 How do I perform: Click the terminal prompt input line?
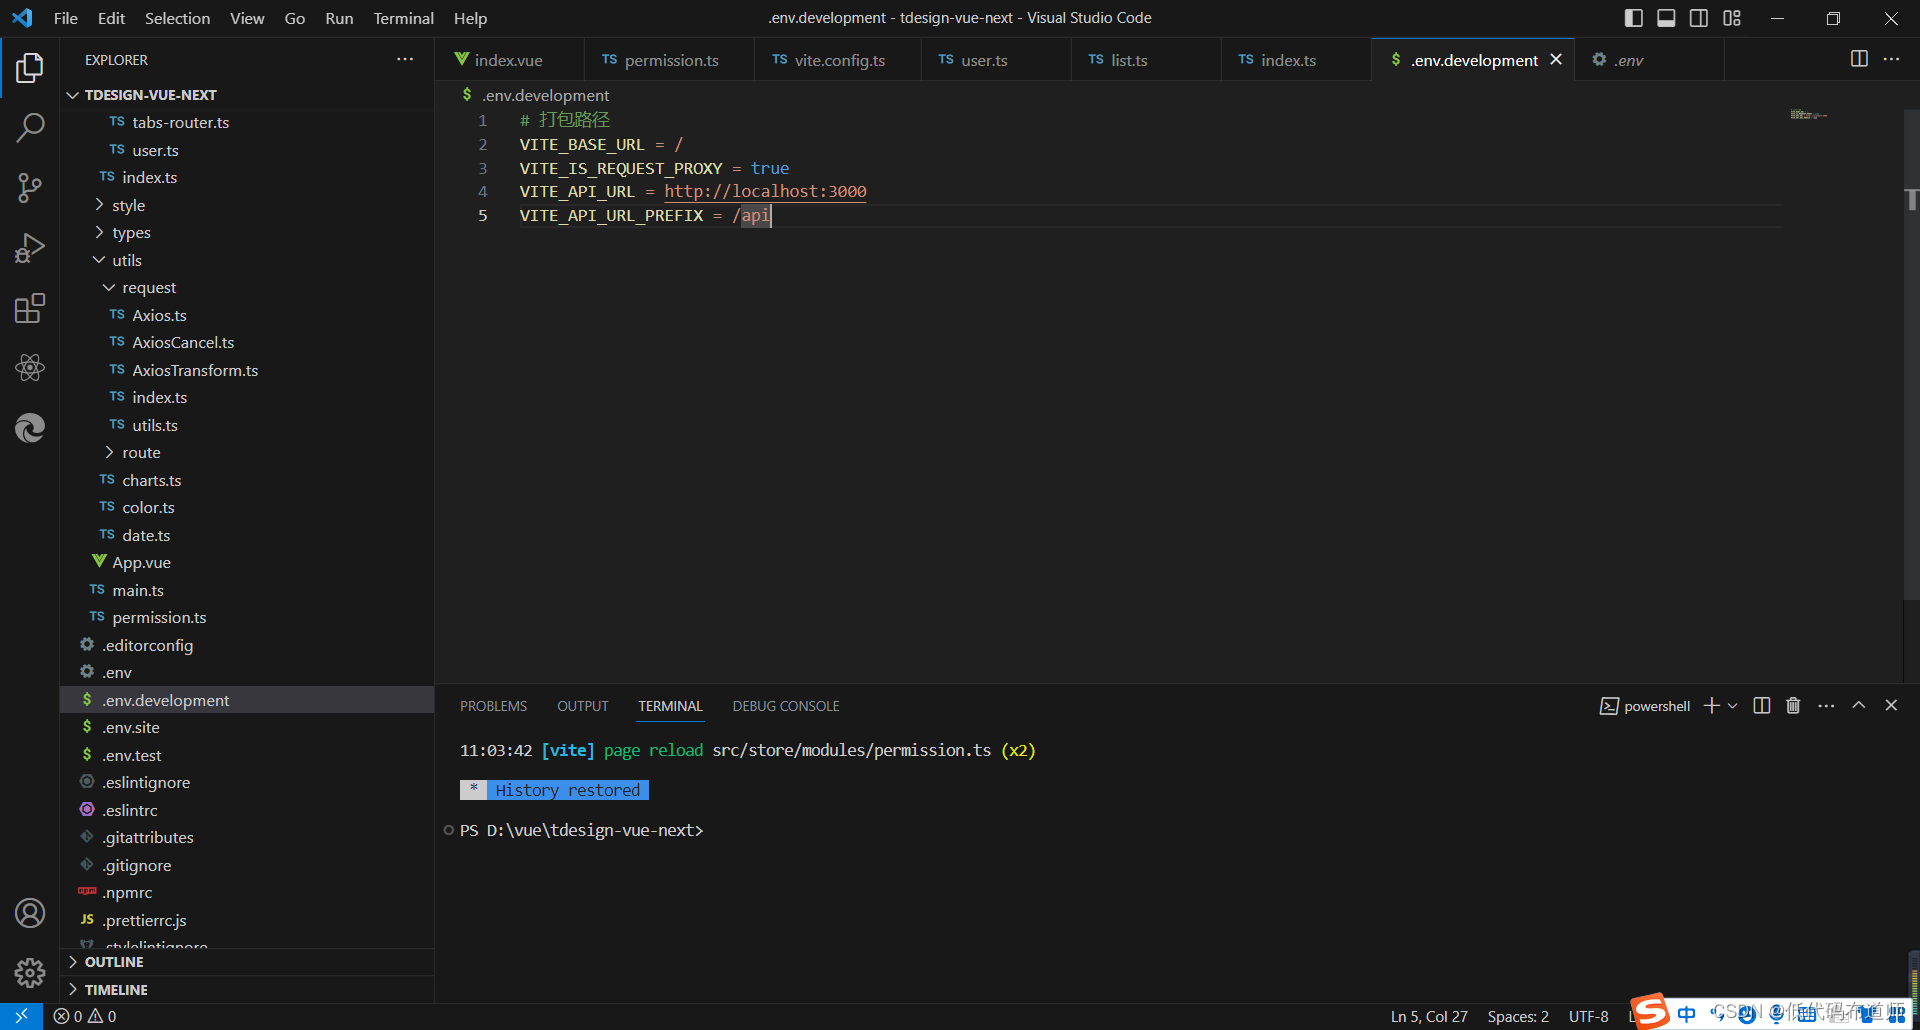pos(581,830)
